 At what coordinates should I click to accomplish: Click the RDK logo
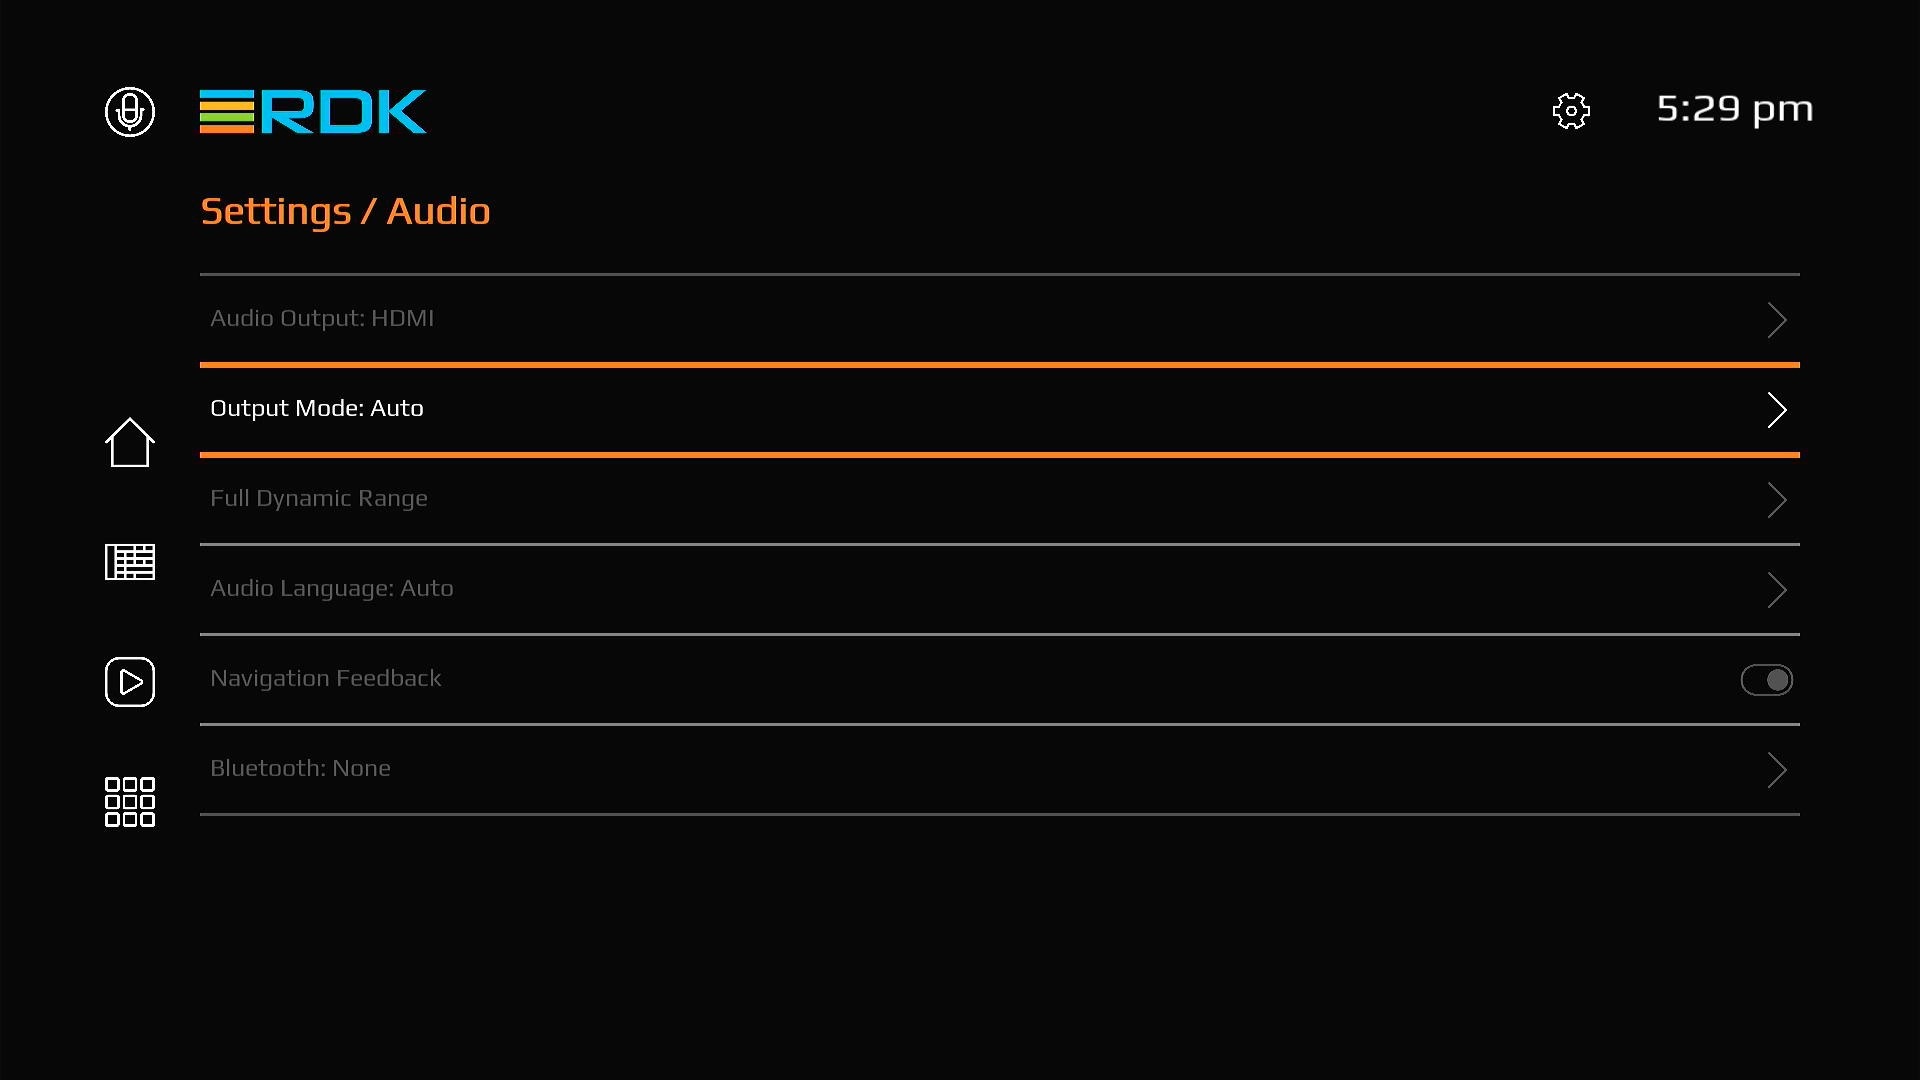coord(313,111)
